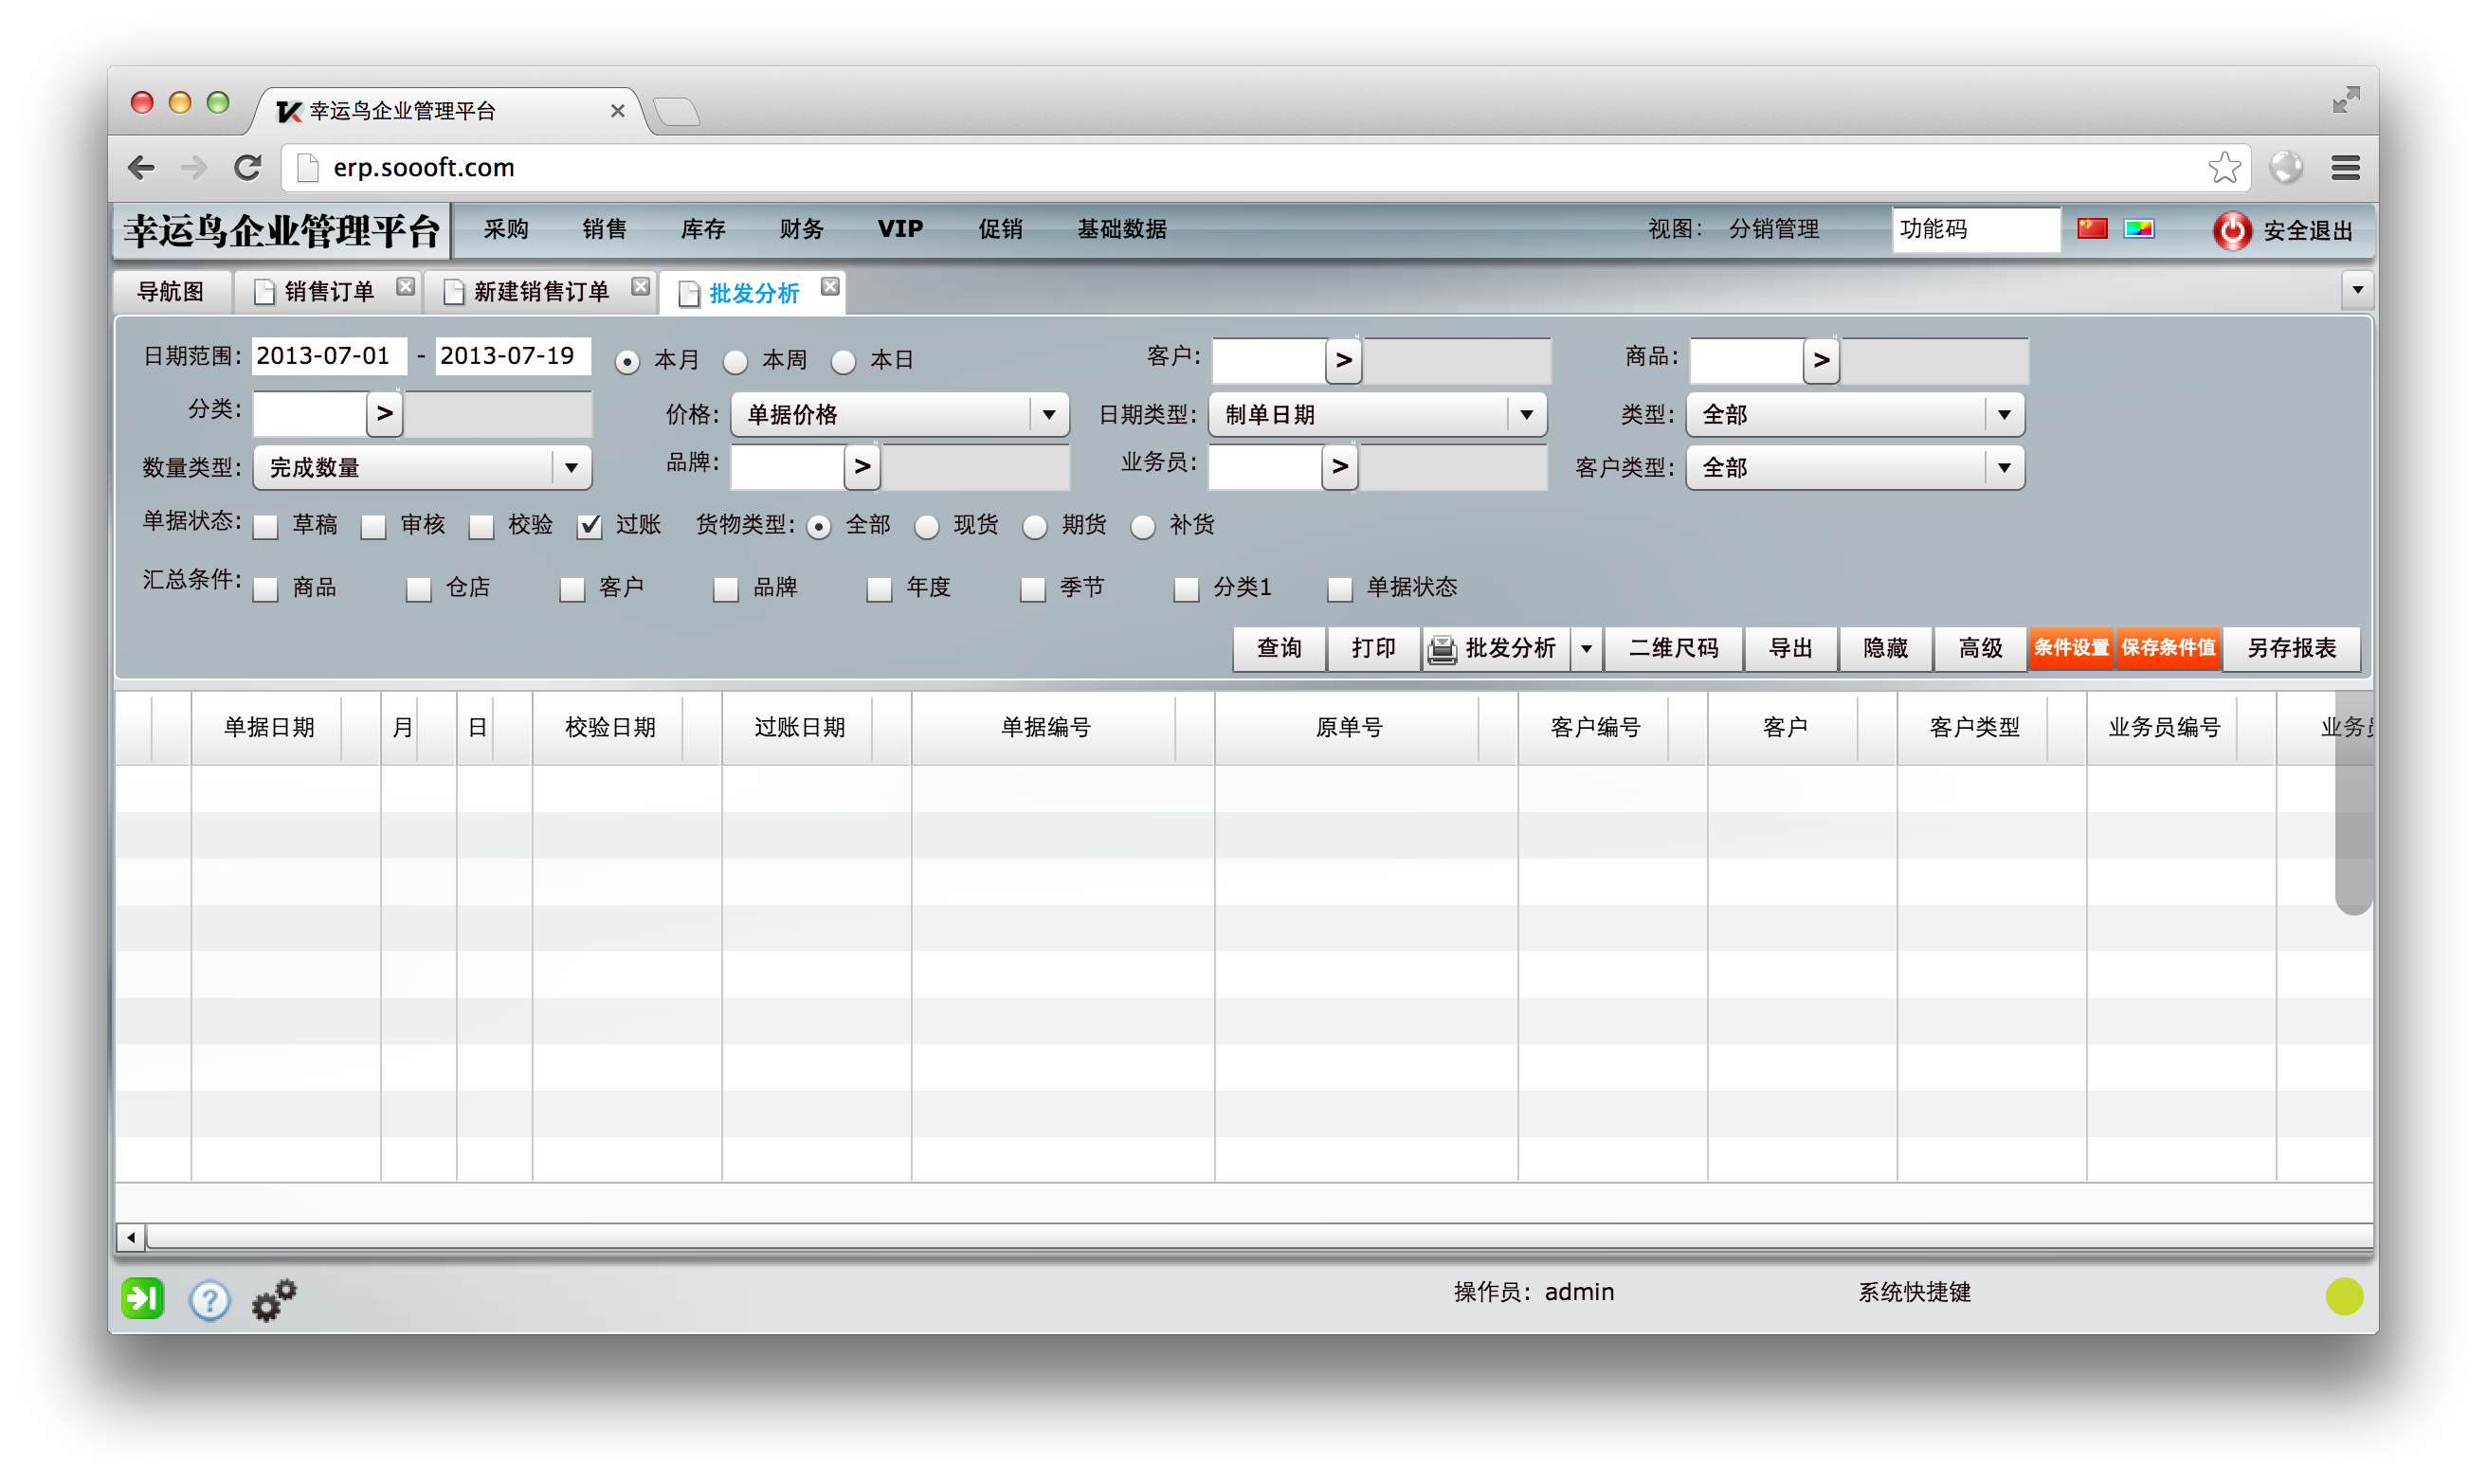Check the 仓店 summary condition checkbox
The height and width of the screenshot is (1484, 2487).
pos(419,590)
